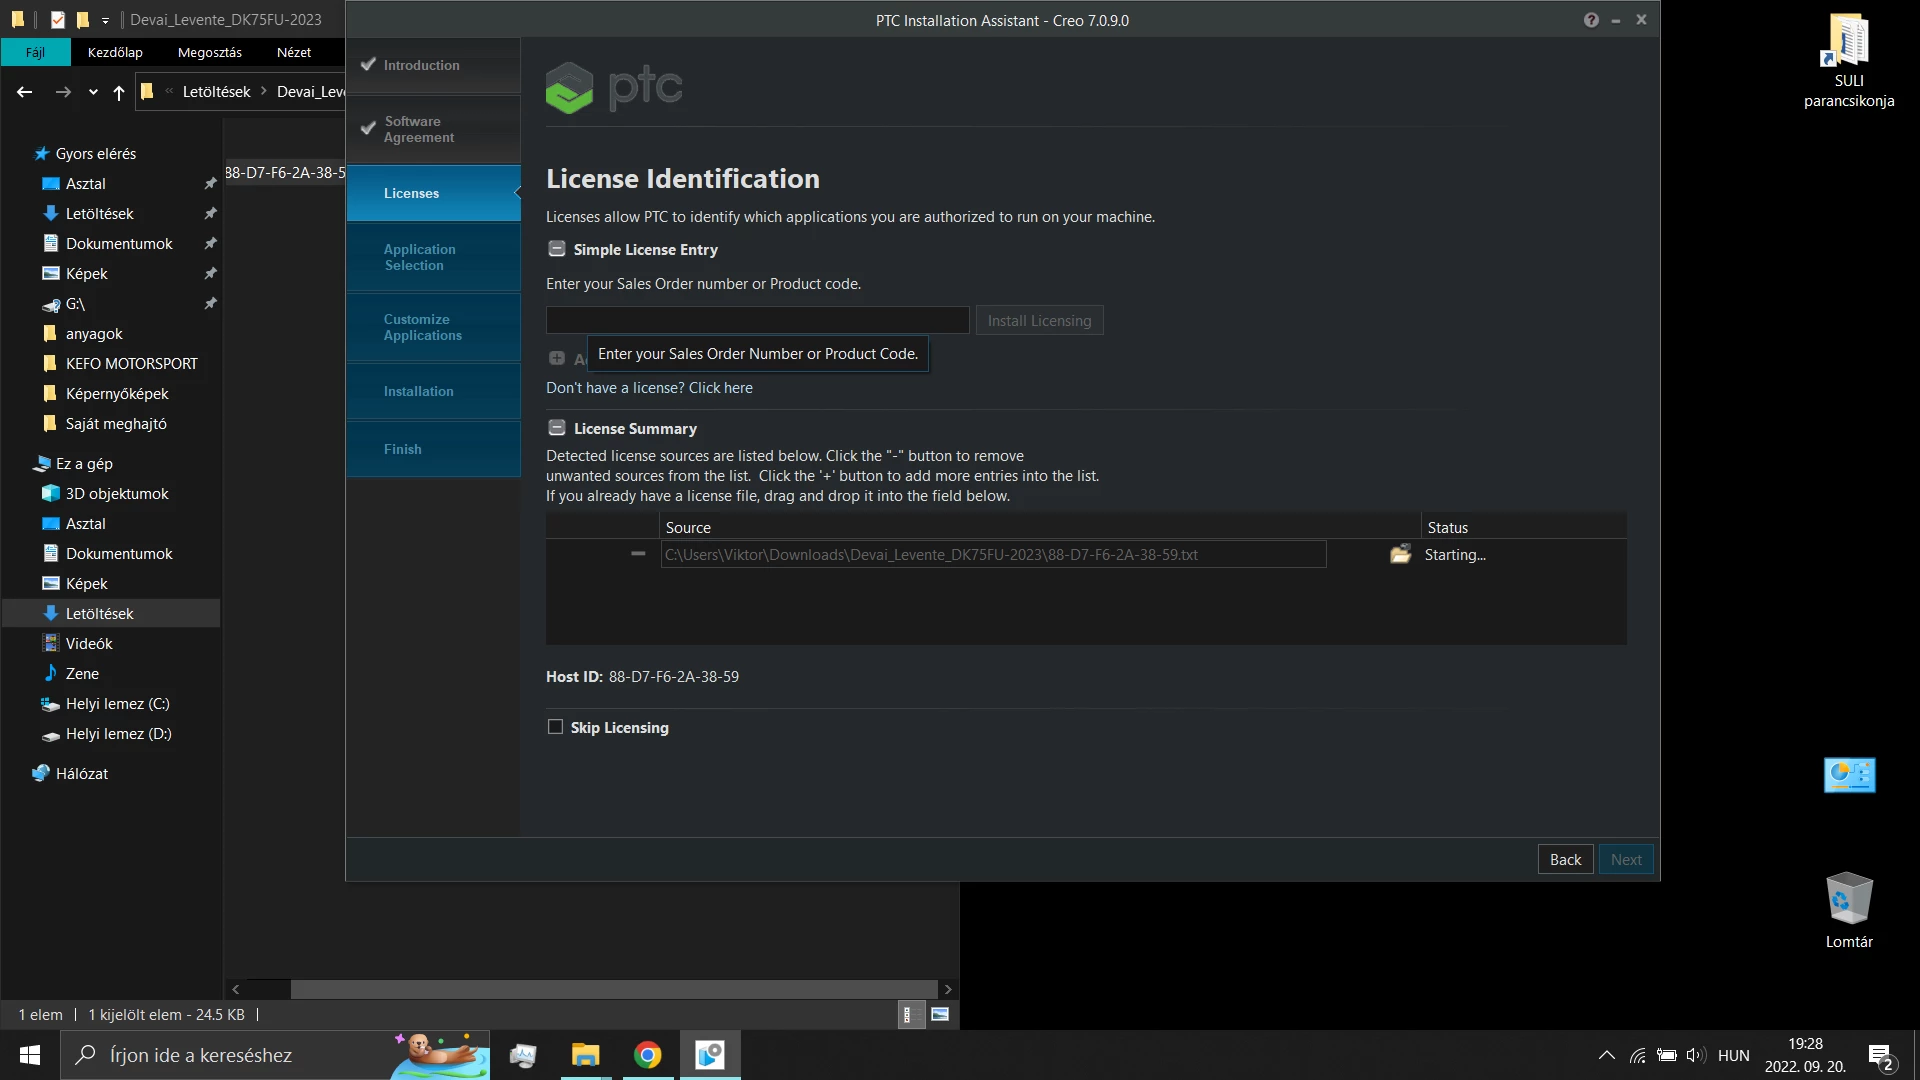Enable the Skip Licensing checkbox
Screen dimensions: 1920x1080
click(556, 727)
